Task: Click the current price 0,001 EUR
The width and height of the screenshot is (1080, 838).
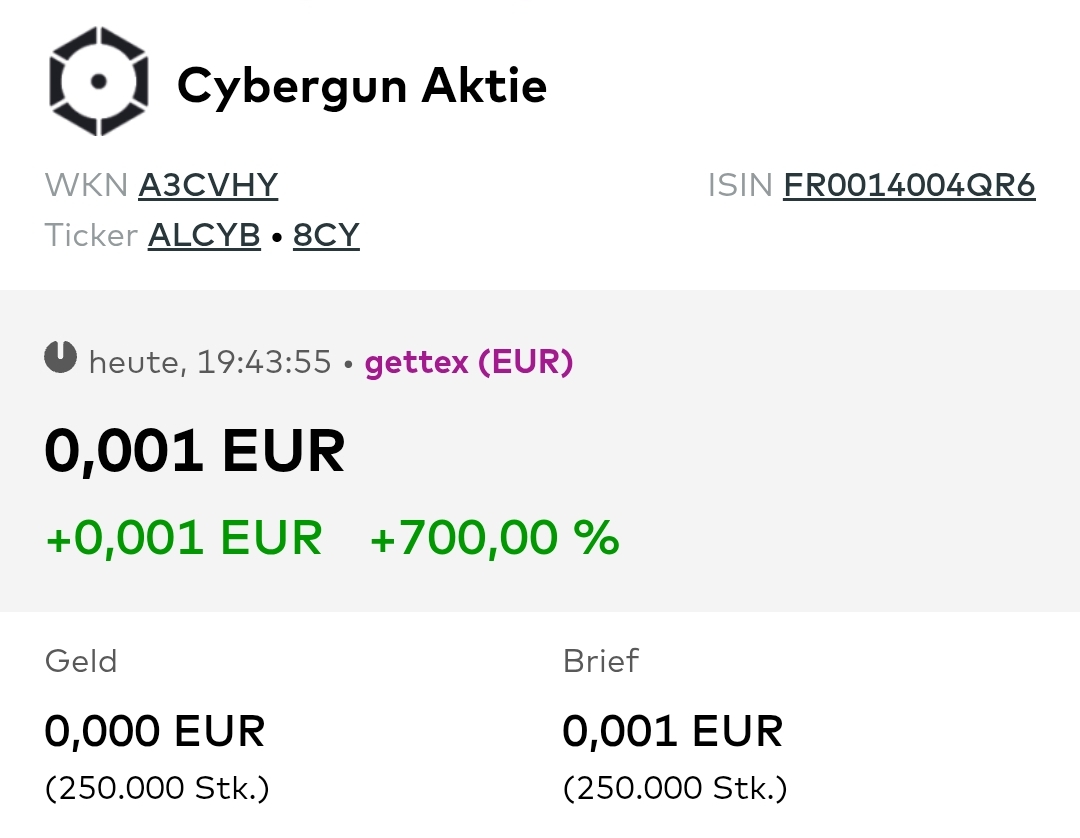Action: pos(196,449)
